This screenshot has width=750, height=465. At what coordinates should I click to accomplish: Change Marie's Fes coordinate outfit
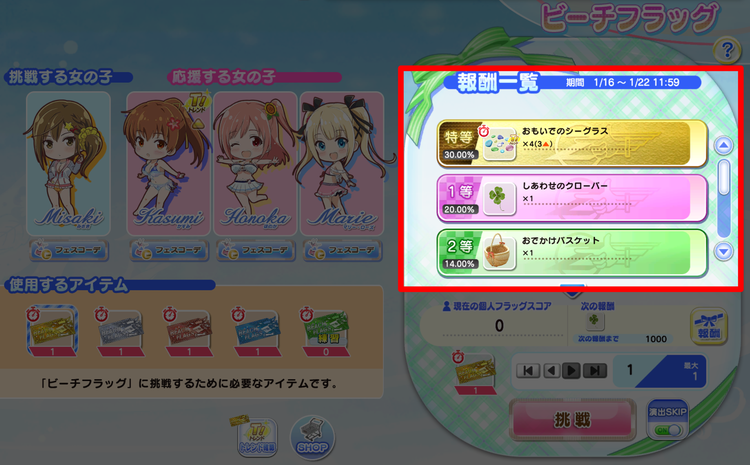(x=342, y=250)
